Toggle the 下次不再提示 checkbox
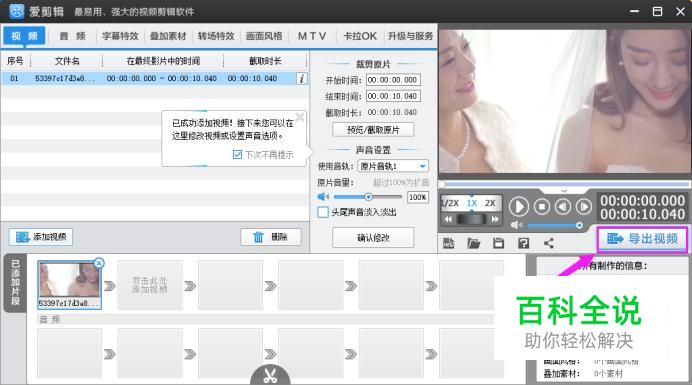The height and width of the screenshot is (385, 692). click(x=237, y=155)
